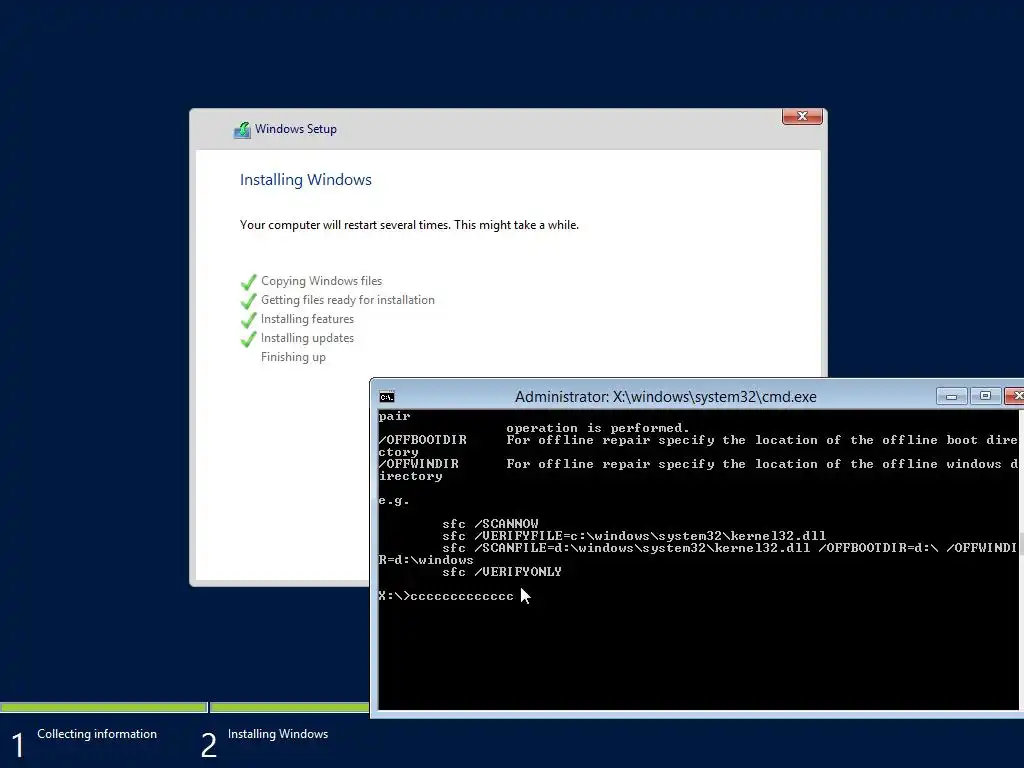1024x768 pixels.
Task: Click the /OFFBOOTDIR option text
Action: (423, 440)
